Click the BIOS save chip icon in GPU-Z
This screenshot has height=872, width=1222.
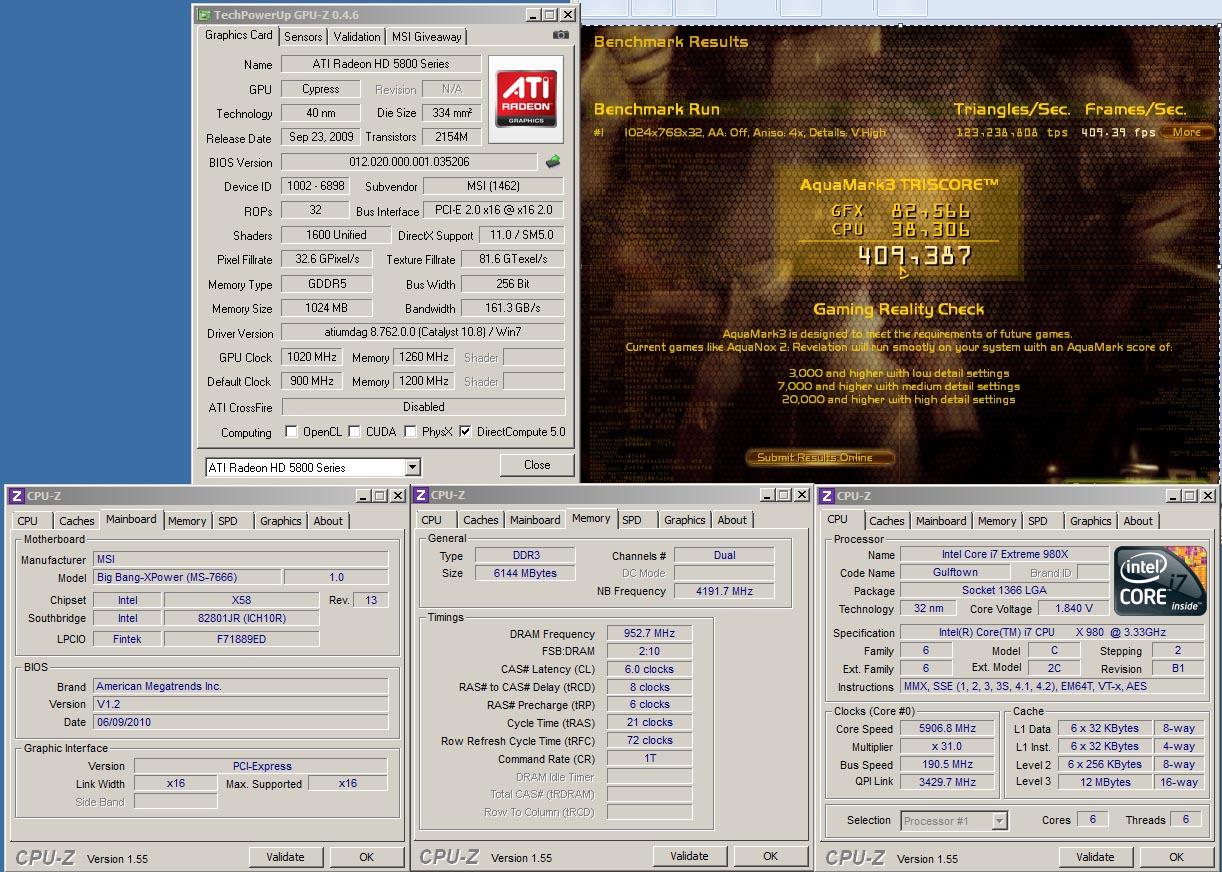pos(552,162)
